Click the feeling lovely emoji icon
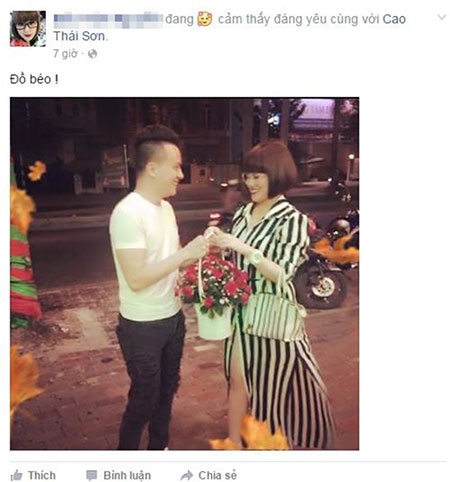Viewport: 450px width, 482px height. (205, 19)
